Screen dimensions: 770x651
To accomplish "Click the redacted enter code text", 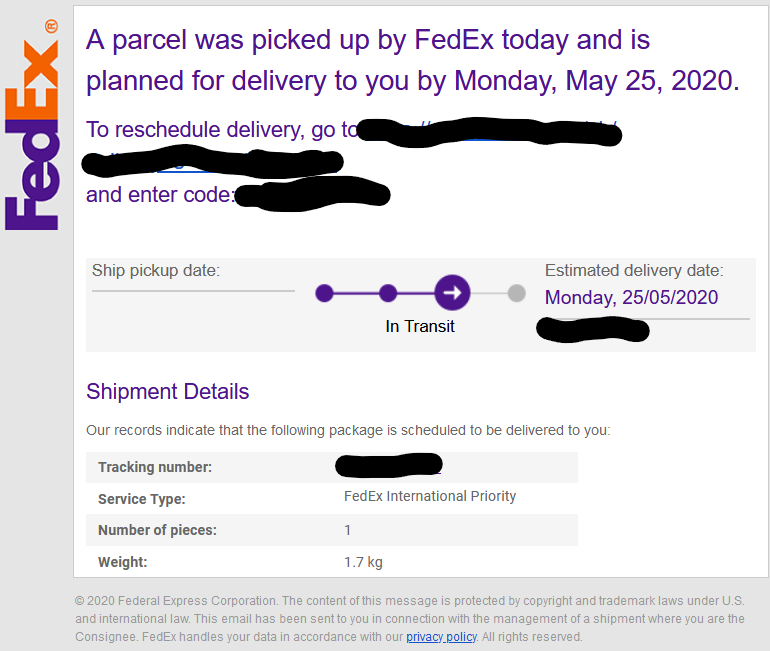I will 312,194.
